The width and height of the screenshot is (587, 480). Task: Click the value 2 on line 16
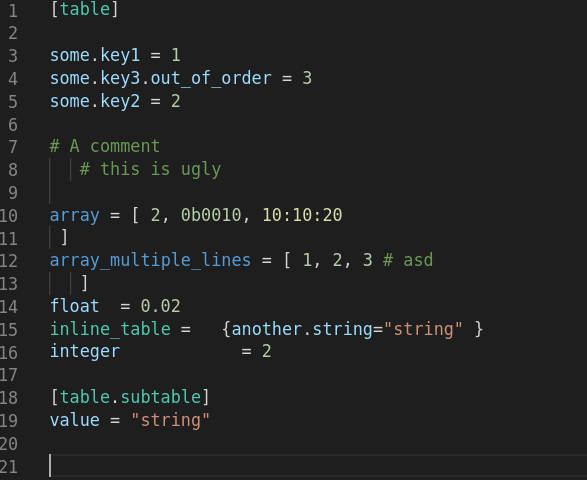pos(267,352)
